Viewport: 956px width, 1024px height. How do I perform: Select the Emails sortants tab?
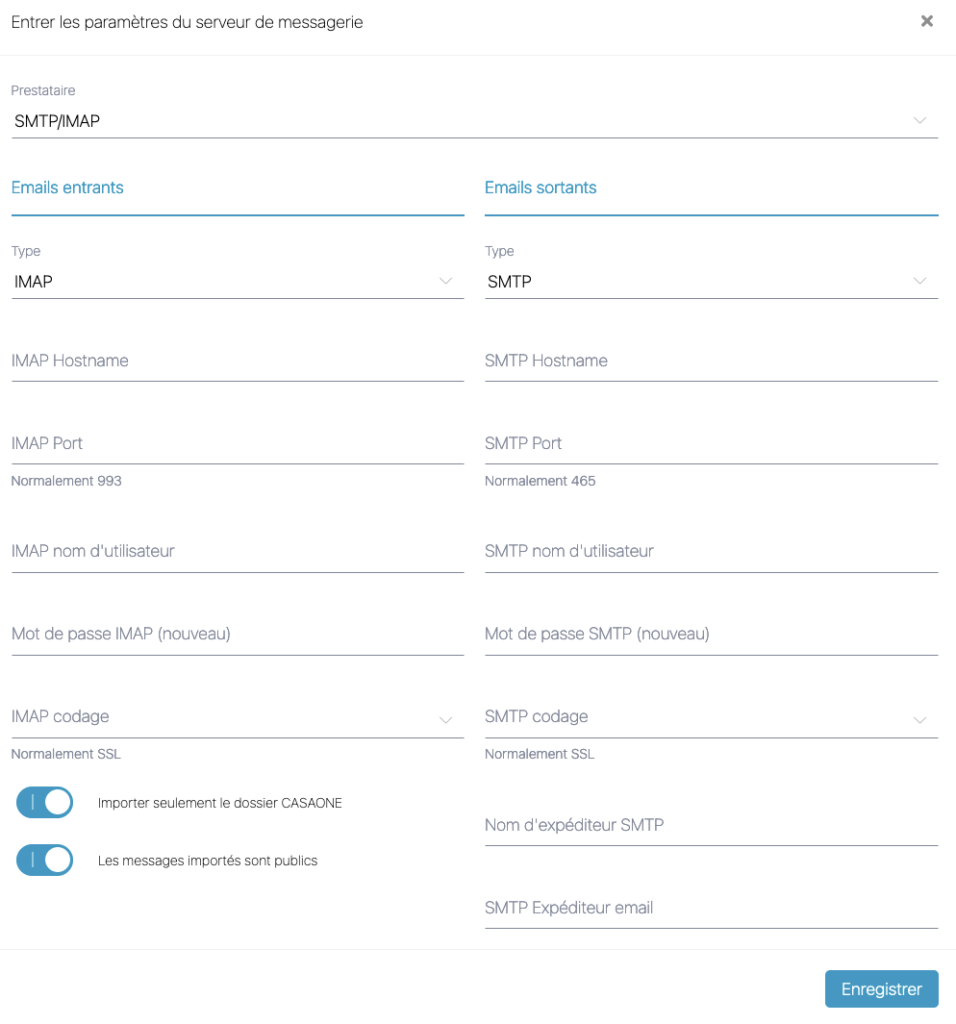[x=541, y=188]
